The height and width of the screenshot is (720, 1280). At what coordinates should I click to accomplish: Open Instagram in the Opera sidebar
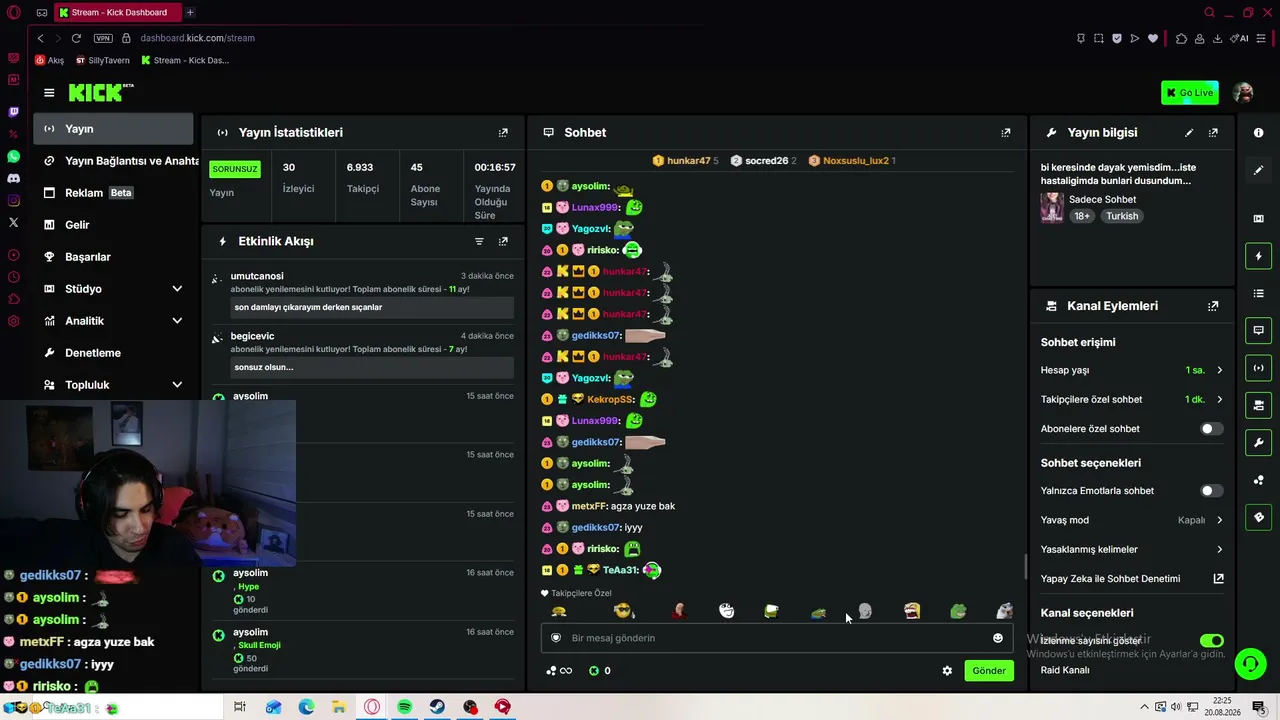13,201
